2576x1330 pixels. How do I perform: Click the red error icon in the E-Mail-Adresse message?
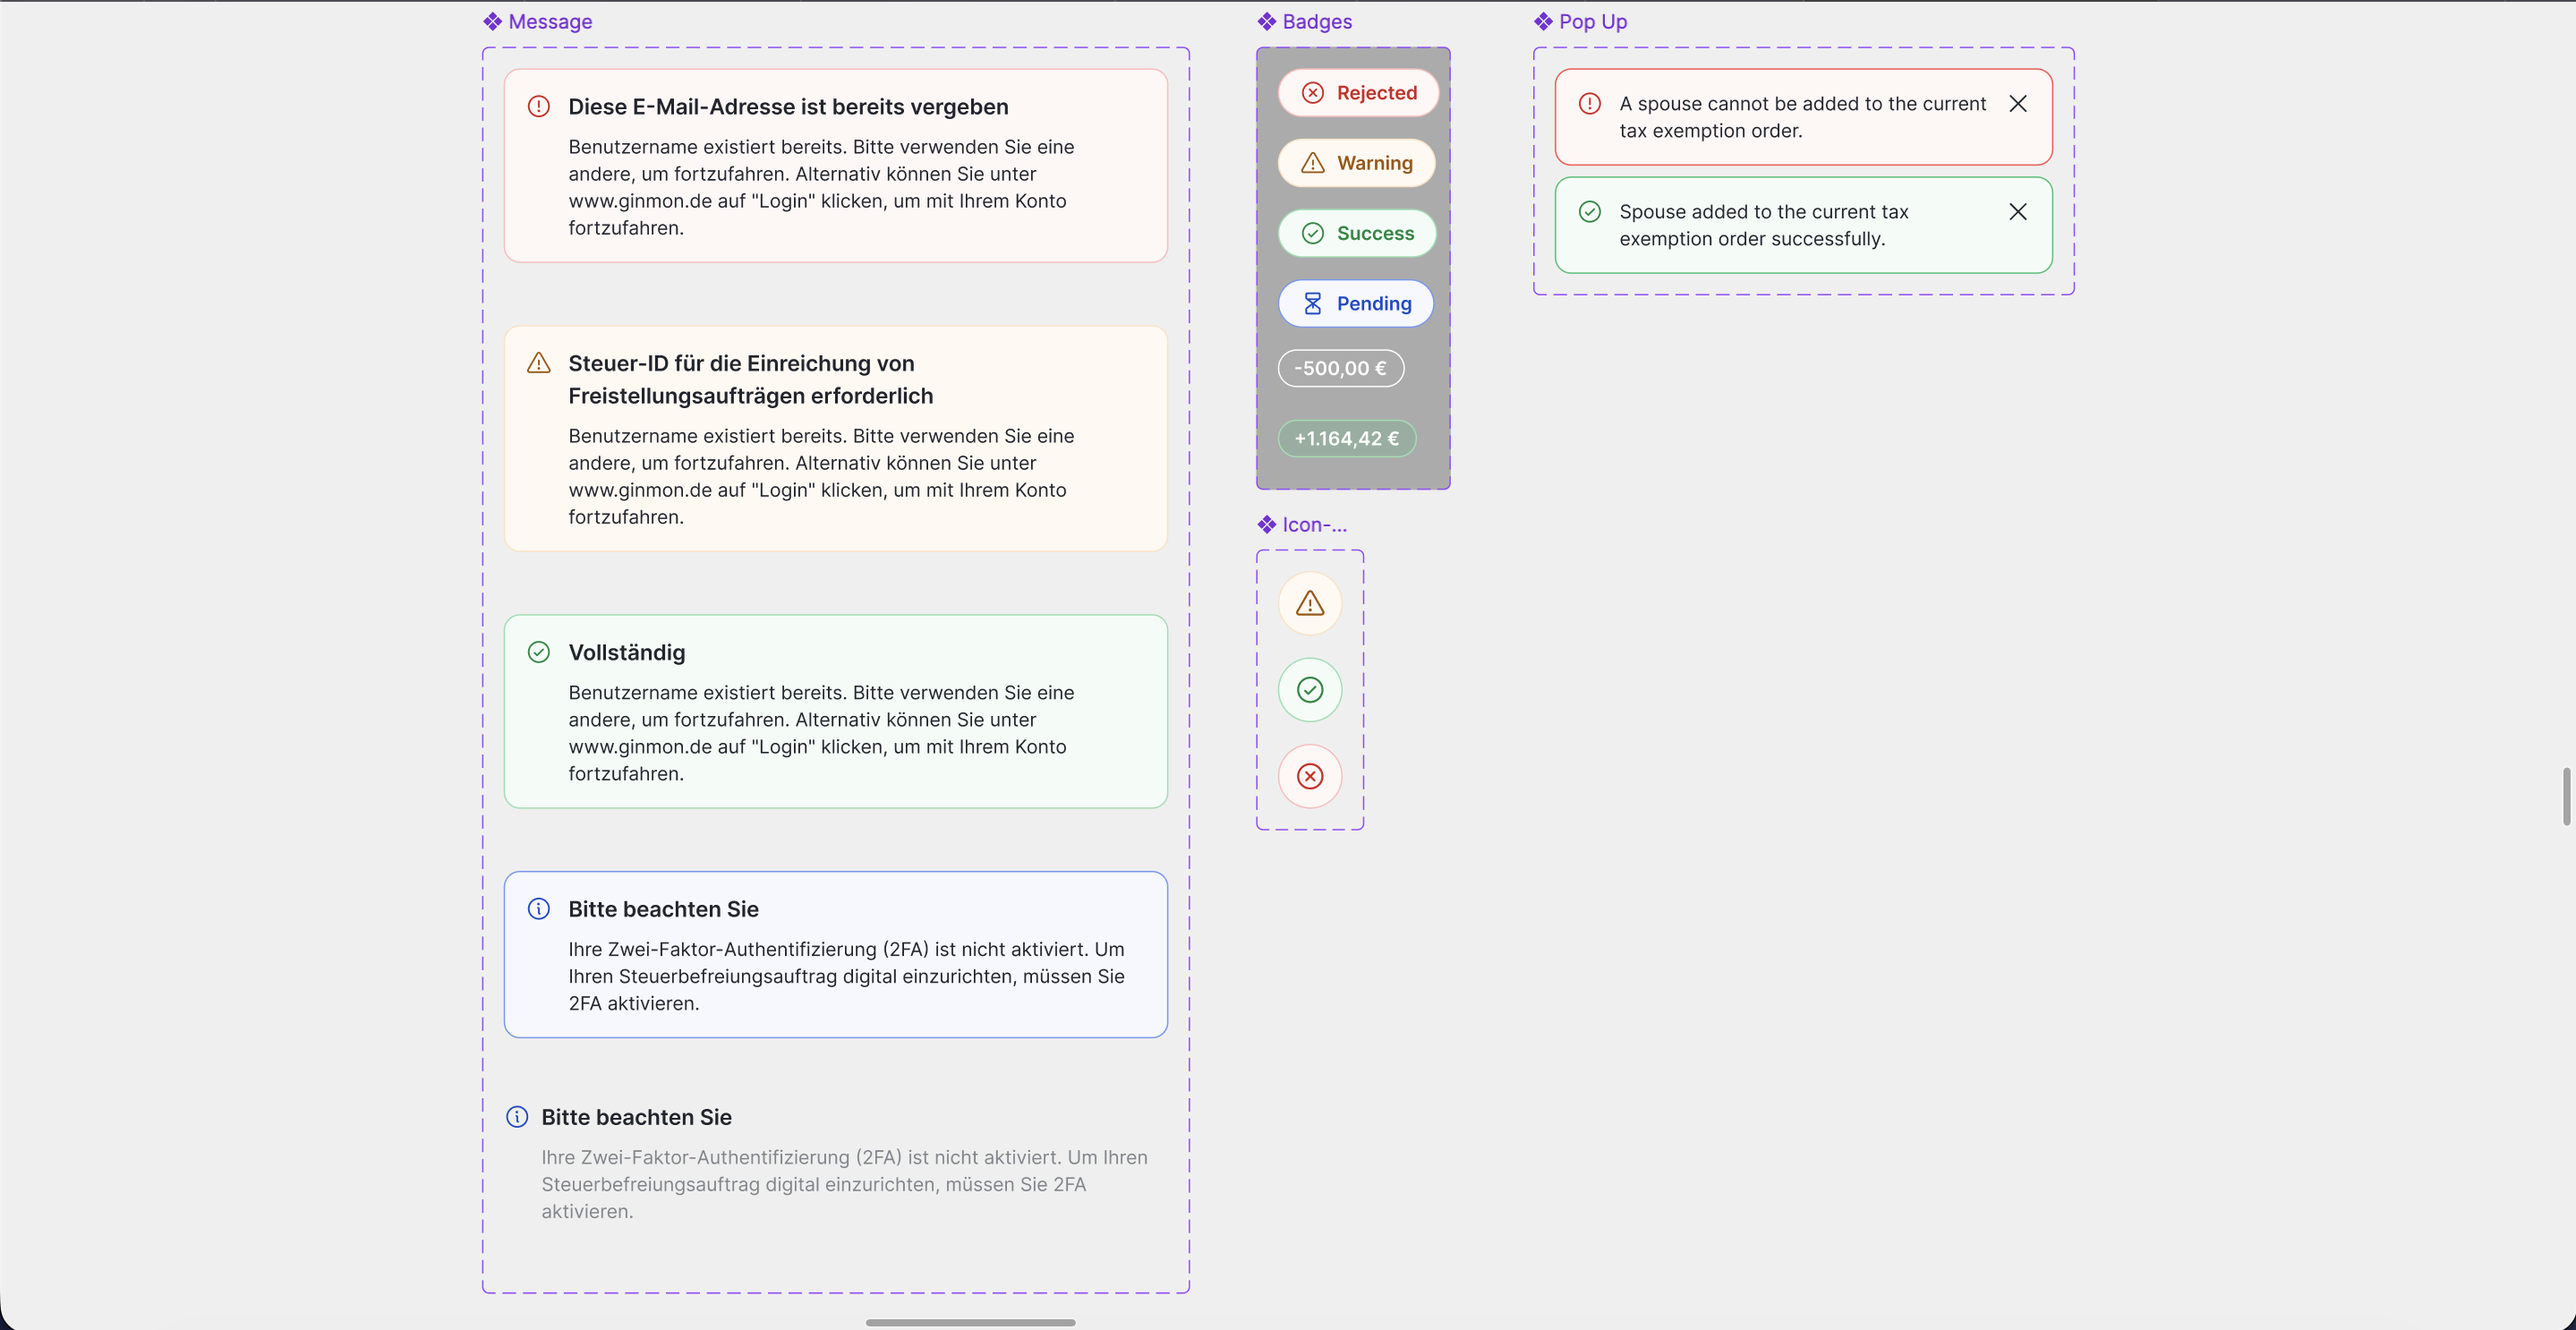point(538,106)
